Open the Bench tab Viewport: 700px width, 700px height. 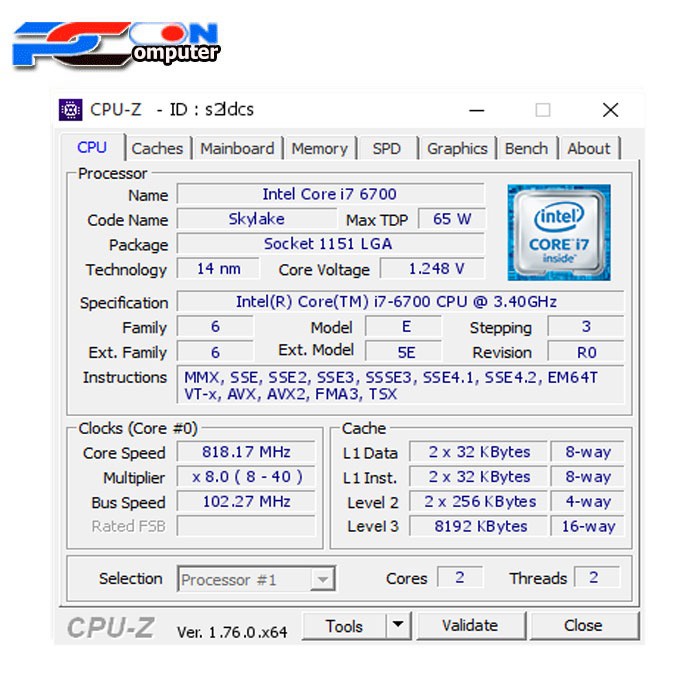coord(526,148)
